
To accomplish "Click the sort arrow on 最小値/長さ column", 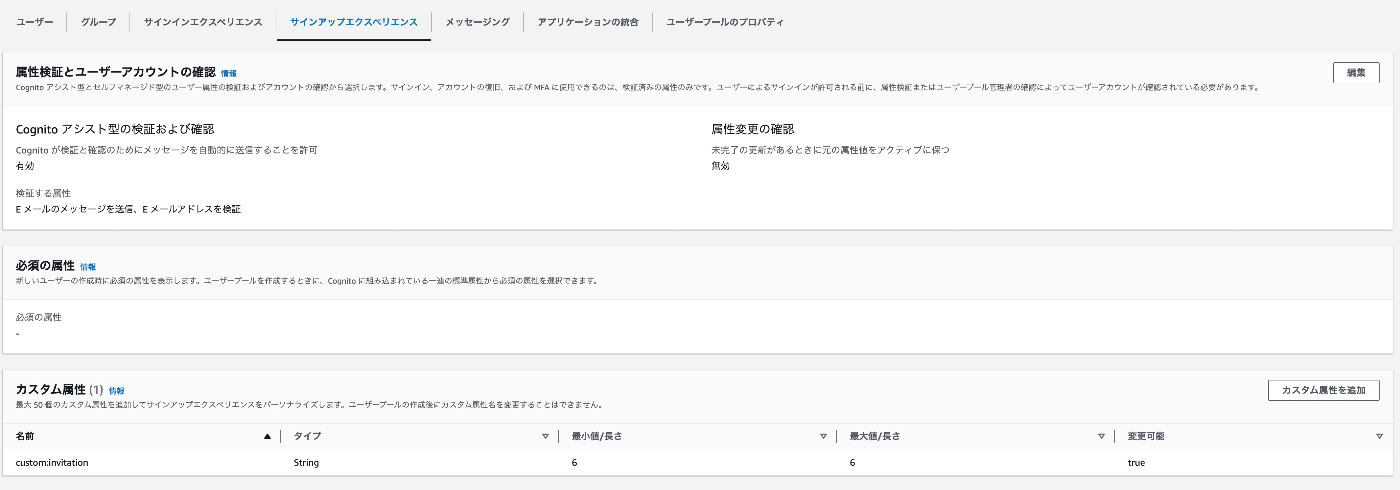I will (823, 436).
